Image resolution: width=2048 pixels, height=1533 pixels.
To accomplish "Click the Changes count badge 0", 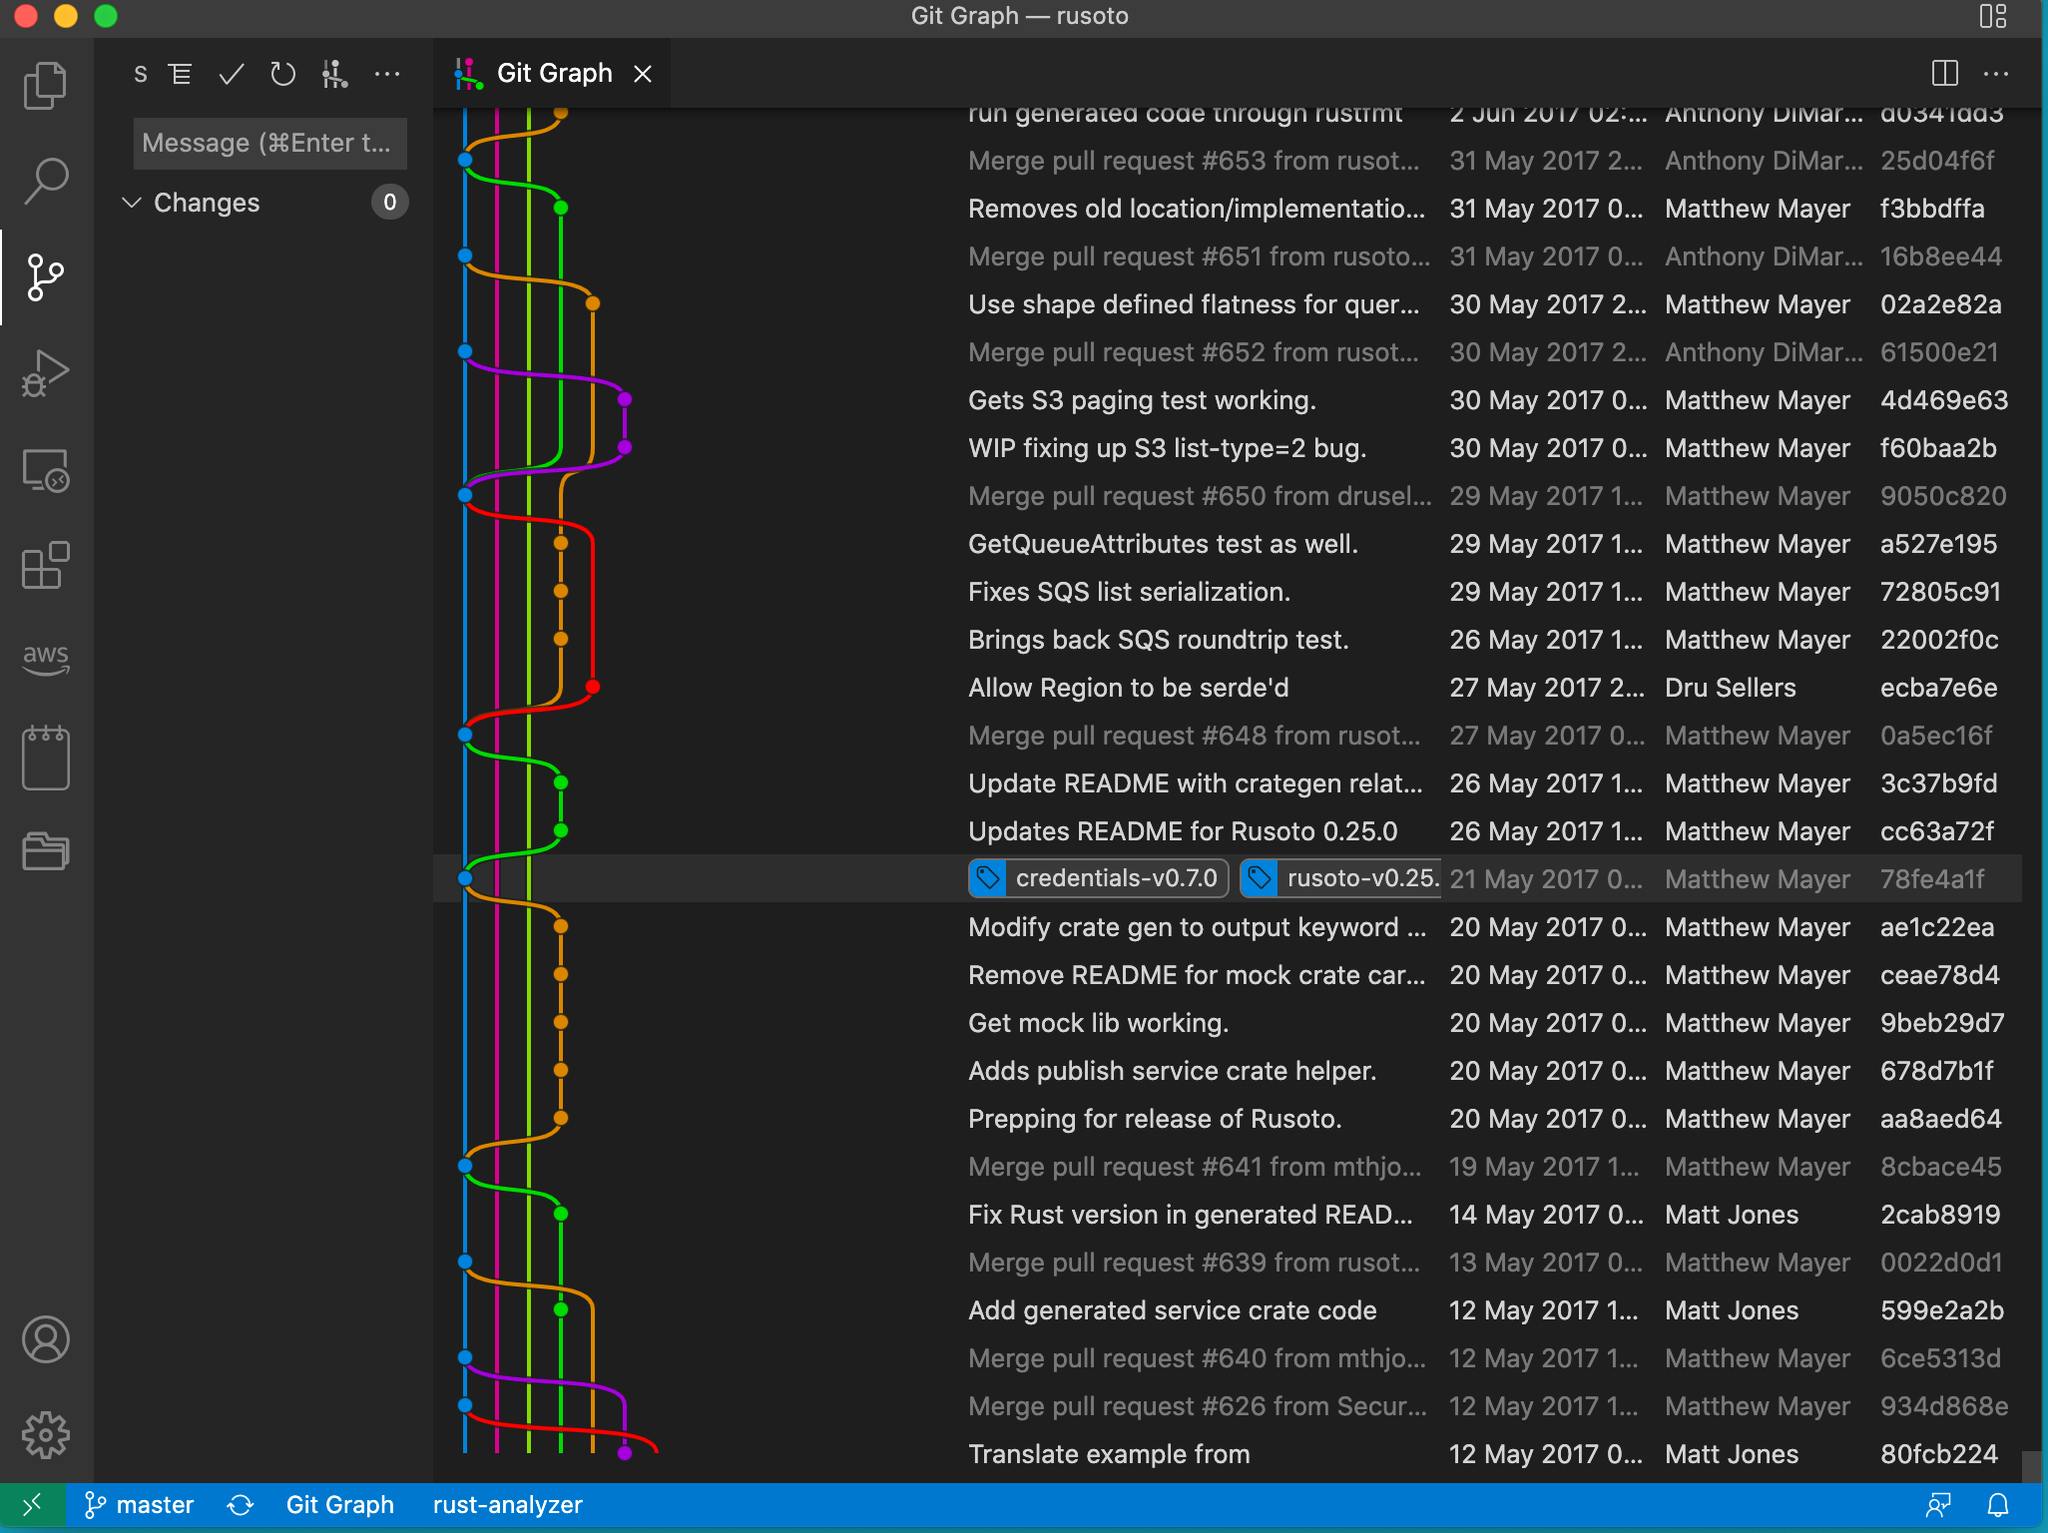I will click(x=389, y=203).
